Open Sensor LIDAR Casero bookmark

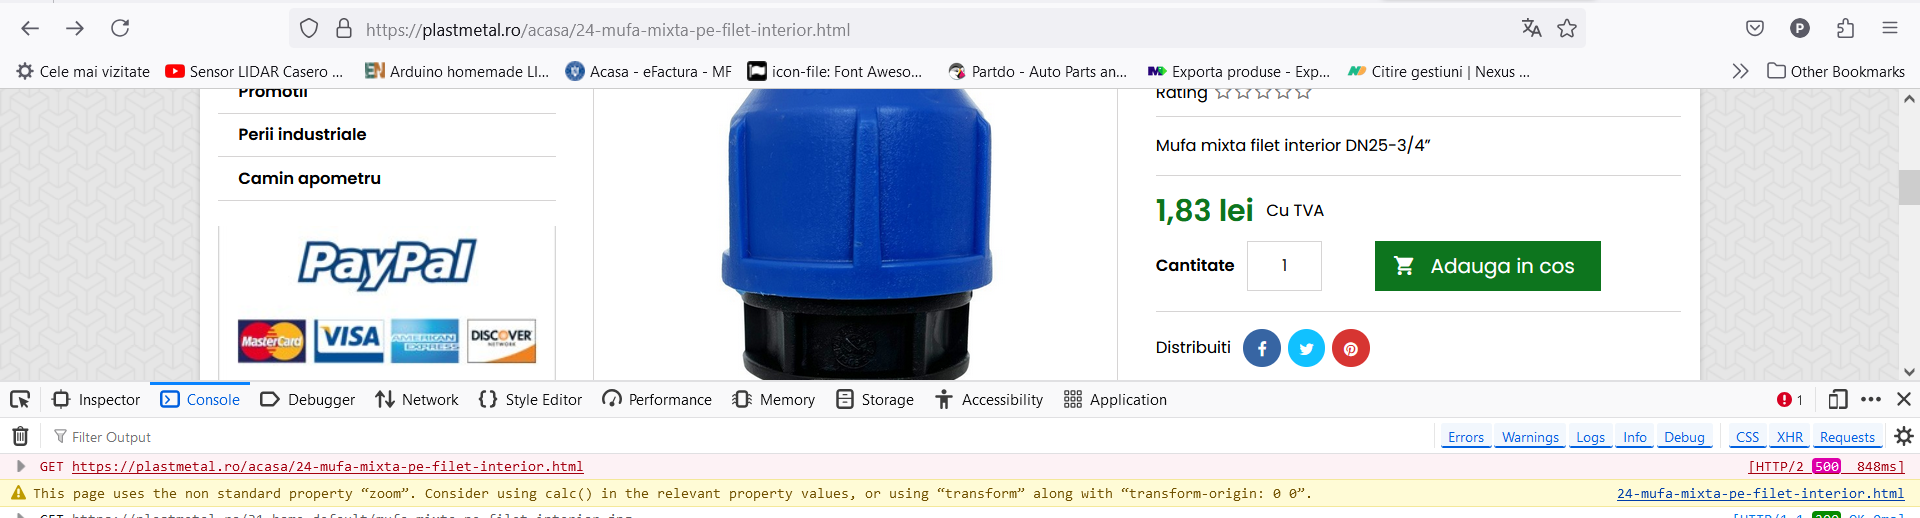point(254,71)
